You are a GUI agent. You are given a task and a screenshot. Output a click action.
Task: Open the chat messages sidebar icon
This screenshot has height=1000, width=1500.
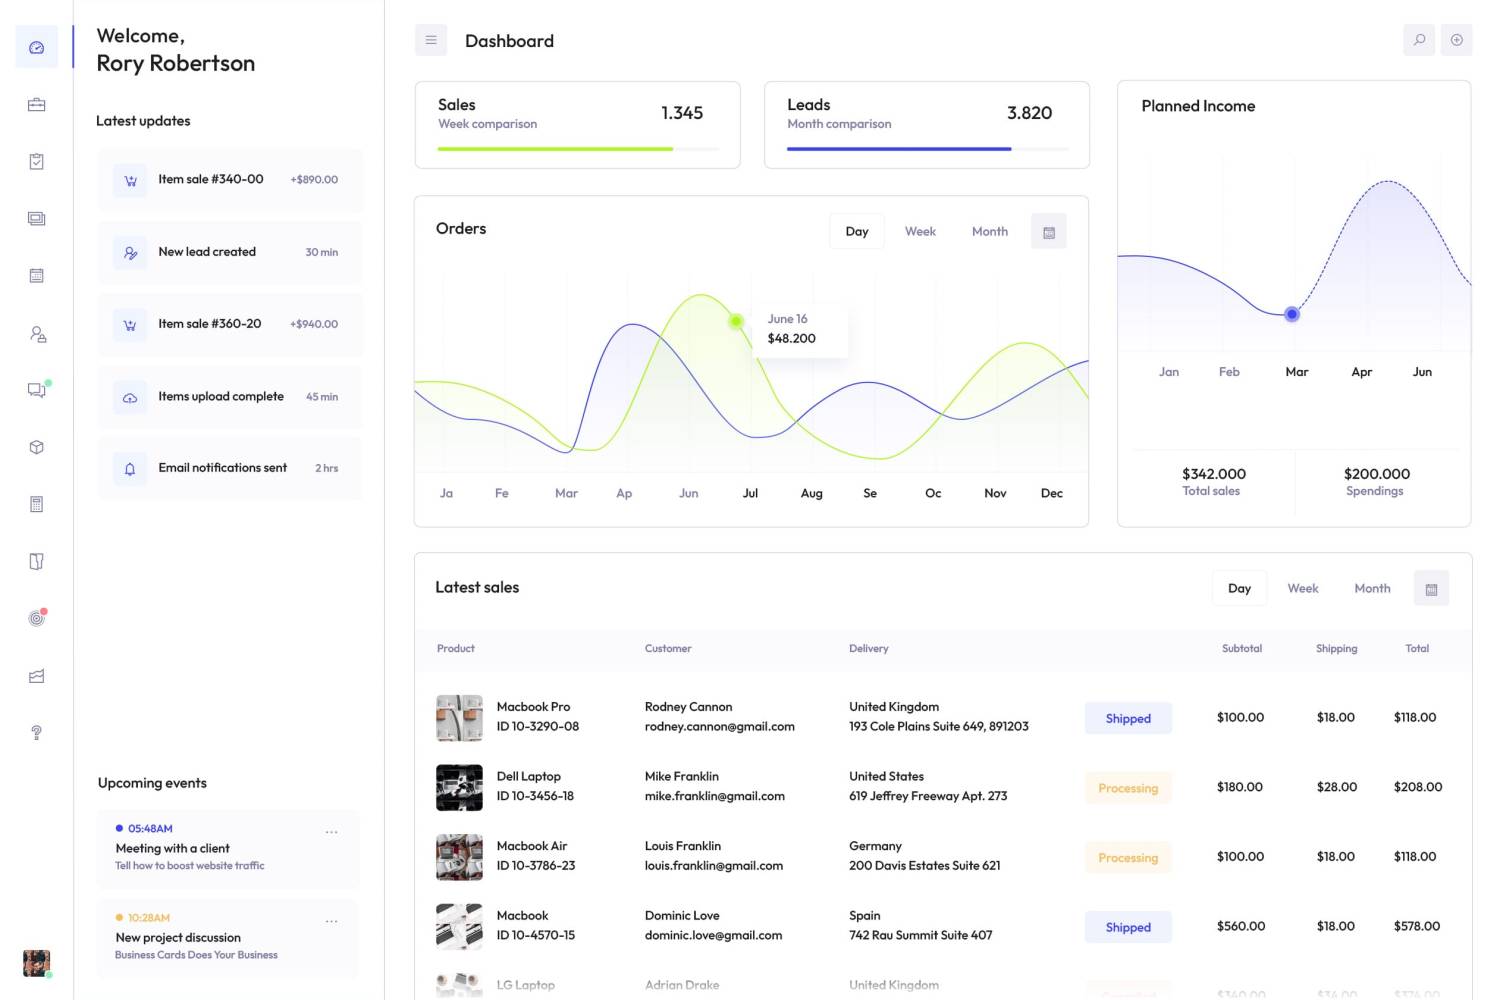[x=37, y=390]
